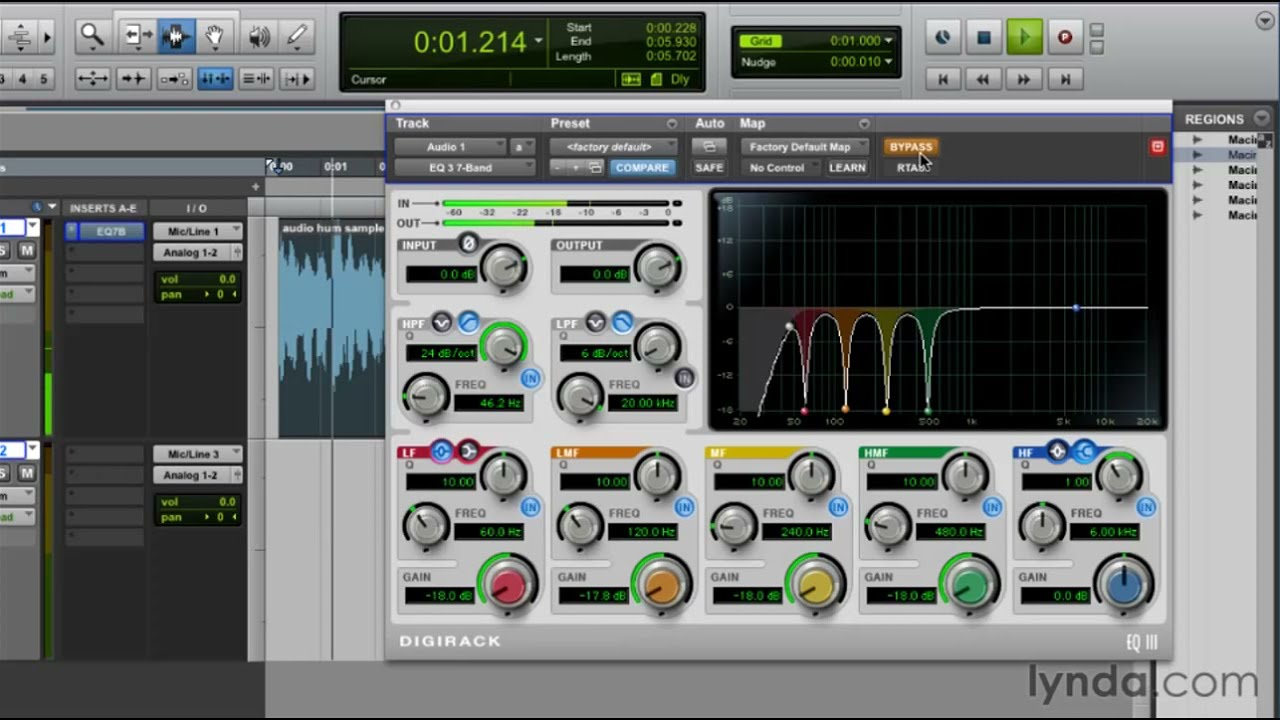This screenshot has height=720, width=1280.
Task: Click the SAFE automation button
Action: click(709, 168)
